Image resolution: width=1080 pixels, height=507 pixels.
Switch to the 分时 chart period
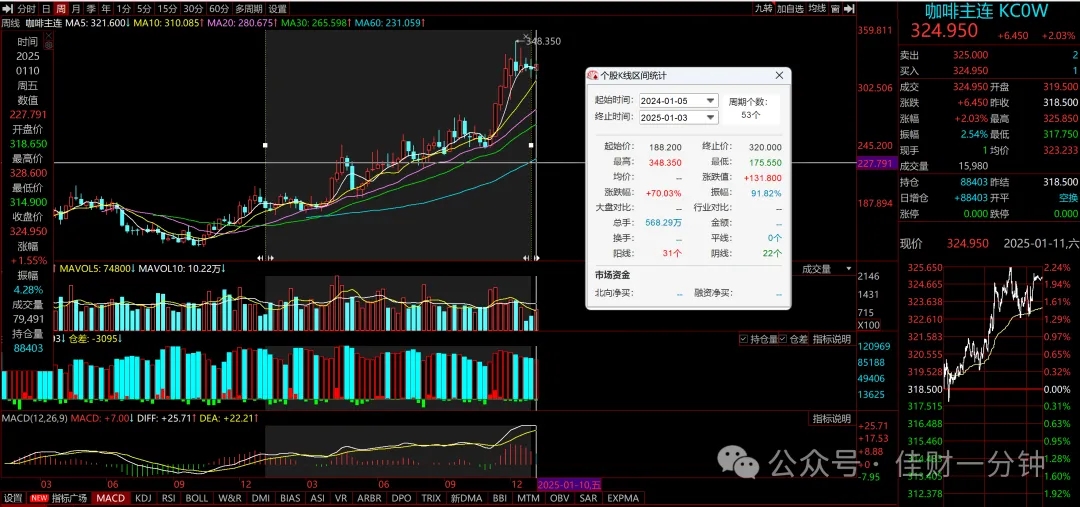[27, 9]
